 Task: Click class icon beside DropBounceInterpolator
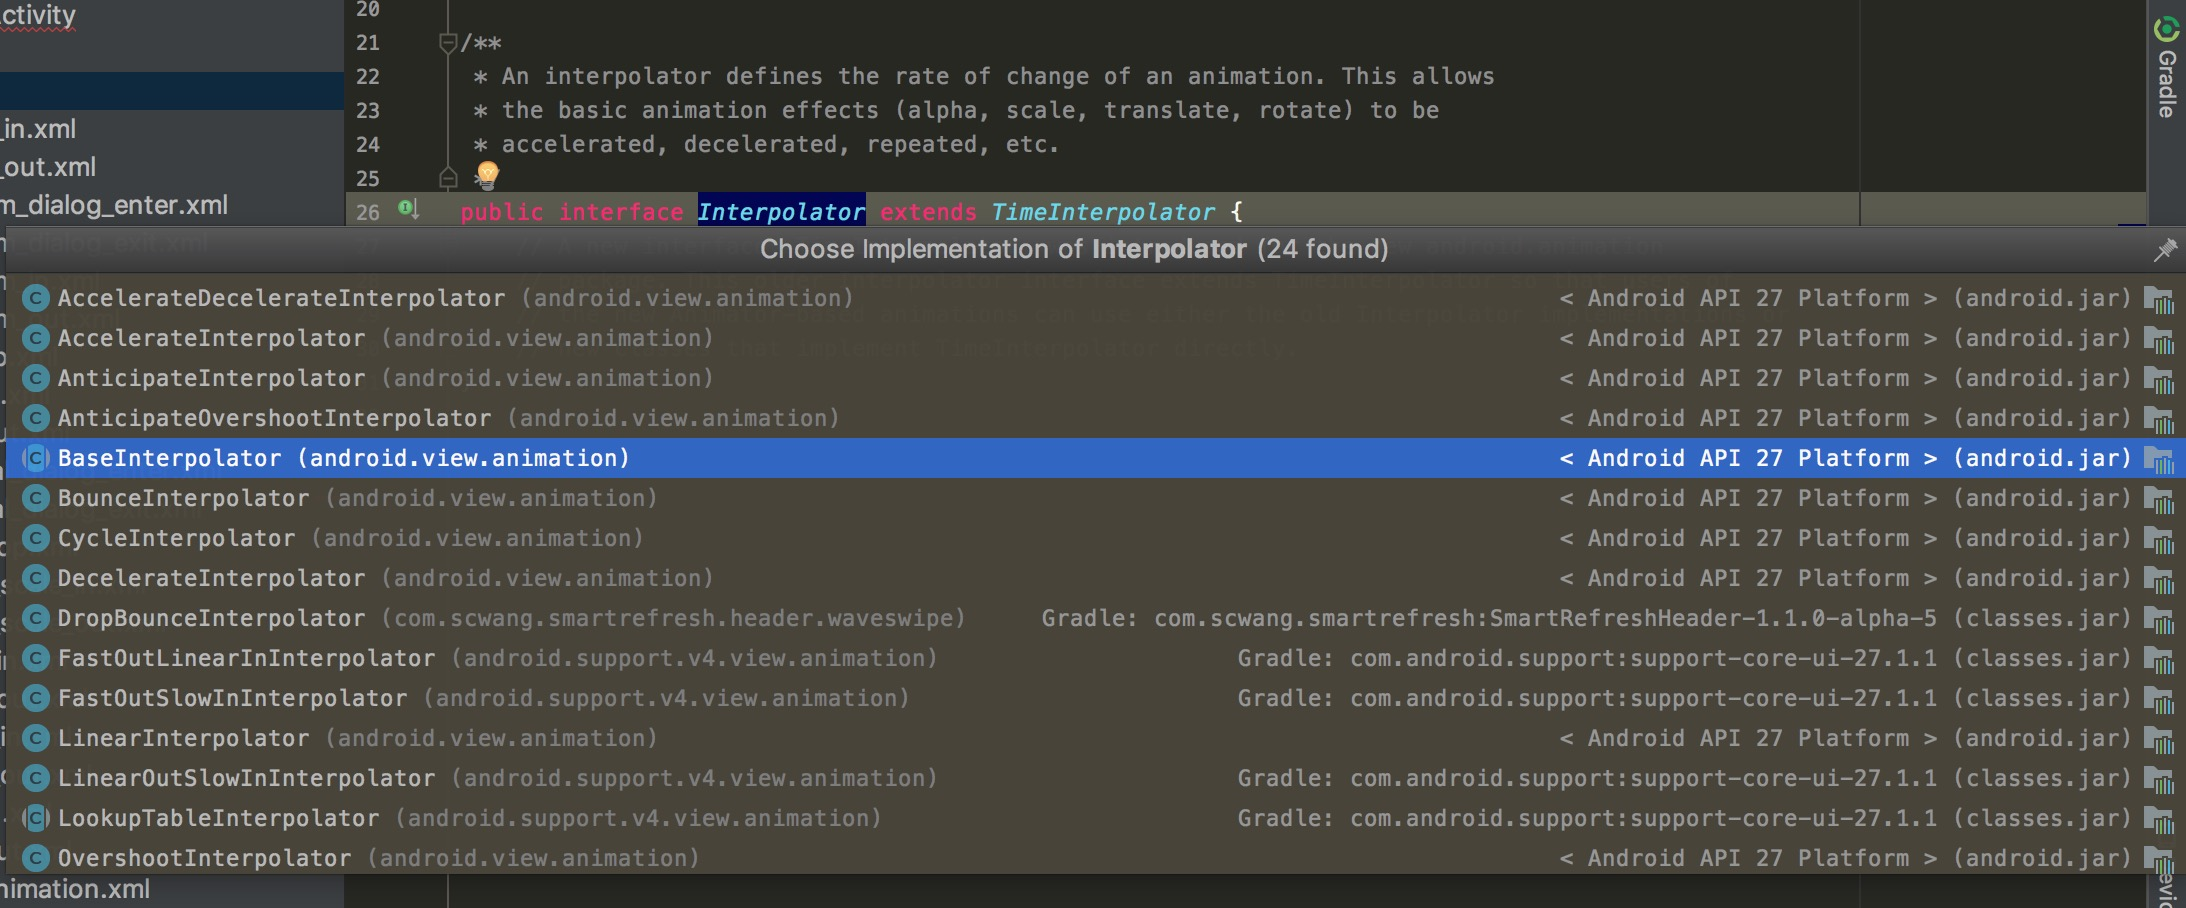(36, 618)
